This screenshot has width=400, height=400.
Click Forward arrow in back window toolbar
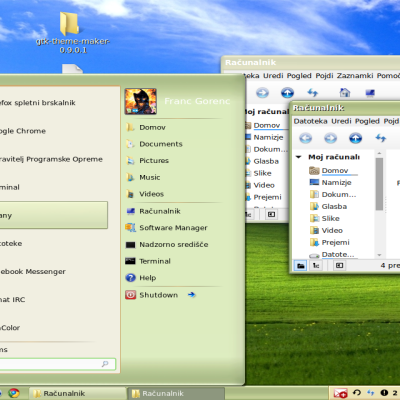(x=262, y=93)
